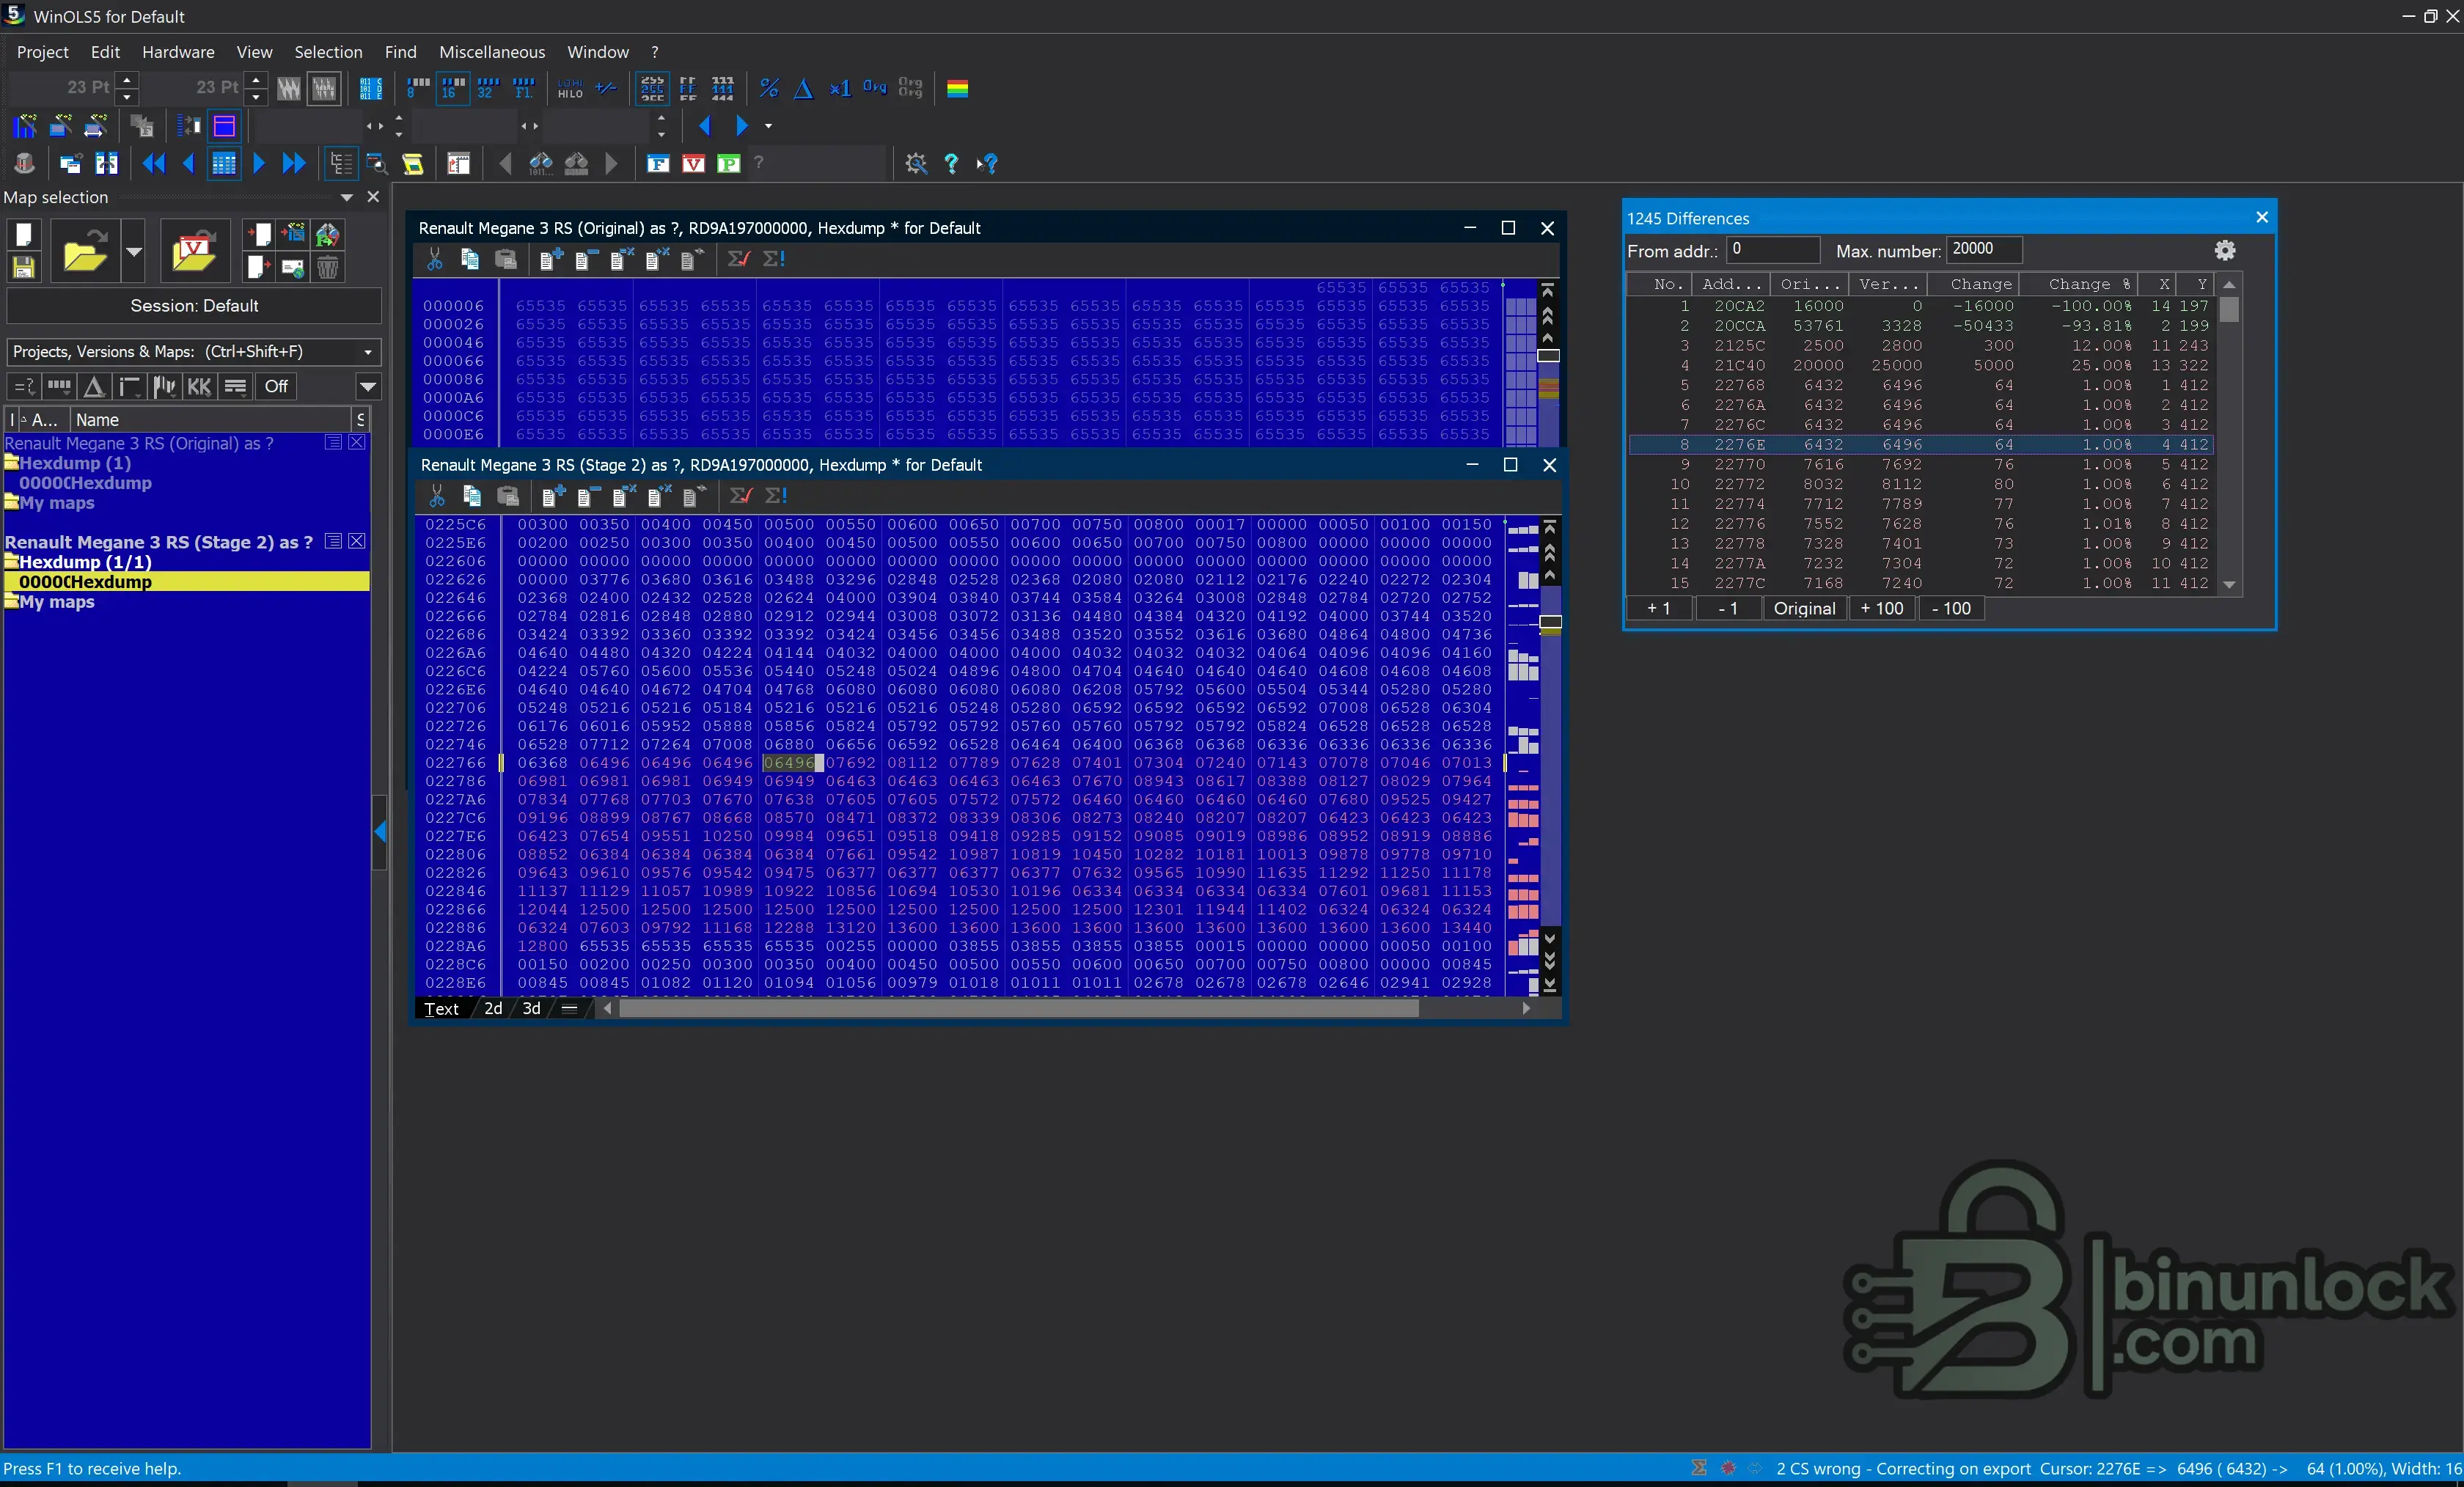Image resolution: width=2464 pixels, height=1487 pixels.
Task: Click the Stage 2 hexdump horizontal scrollbar
Action: click(x=1018, y=1009)
